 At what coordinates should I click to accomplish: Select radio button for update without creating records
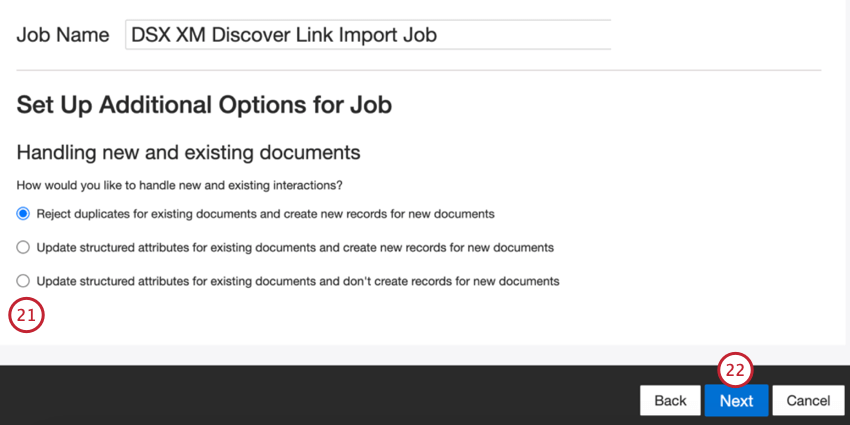23,281
